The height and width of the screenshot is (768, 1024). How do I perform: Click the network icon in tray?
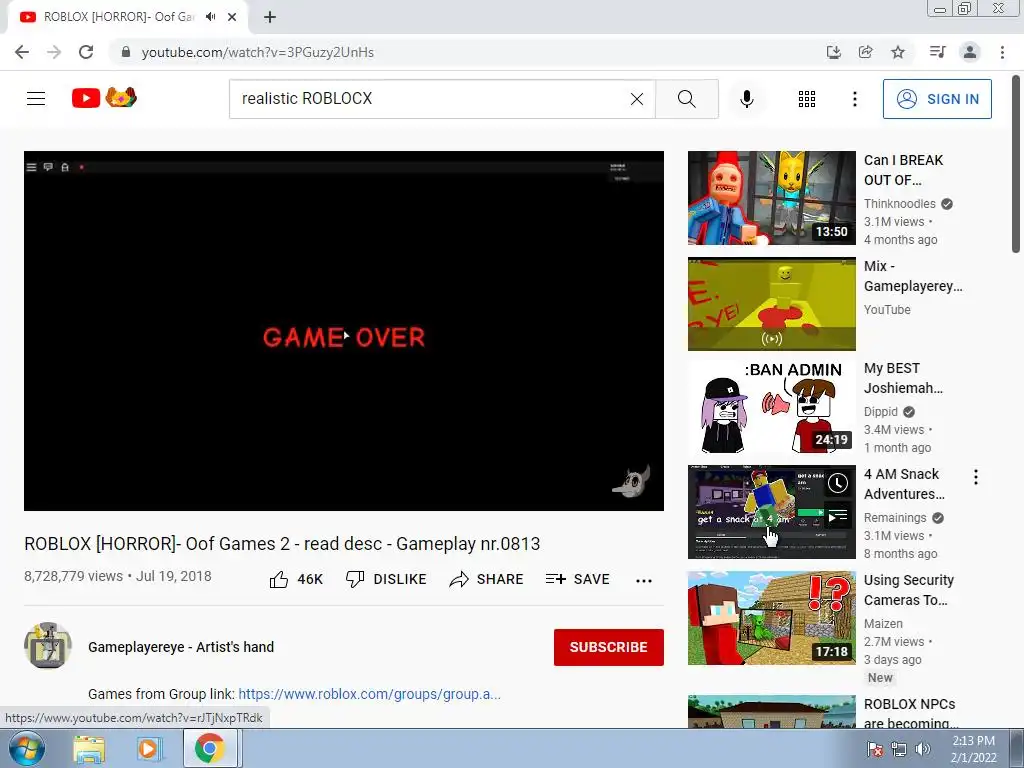tap(899, 749)
